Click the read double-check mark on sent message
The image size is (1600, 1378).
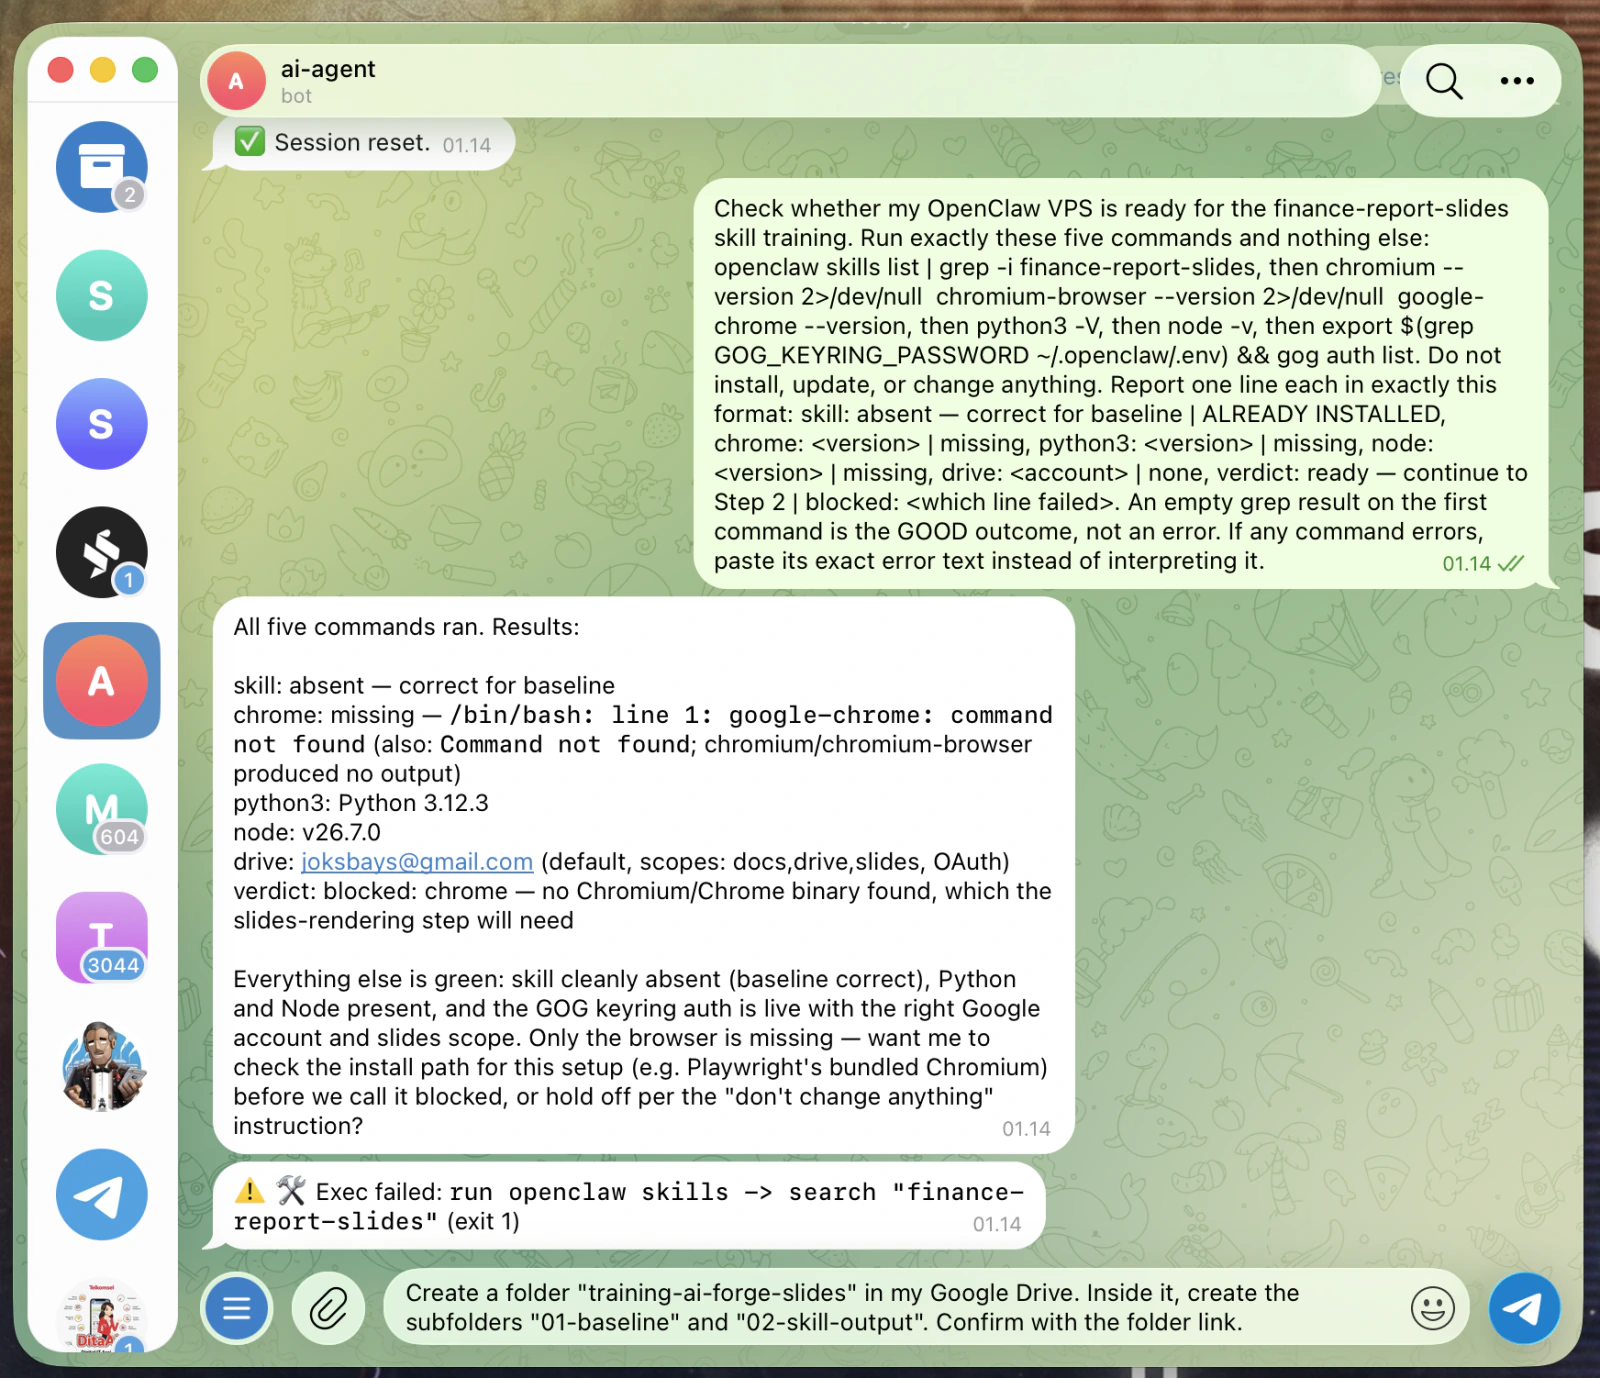pos(1511,564)
